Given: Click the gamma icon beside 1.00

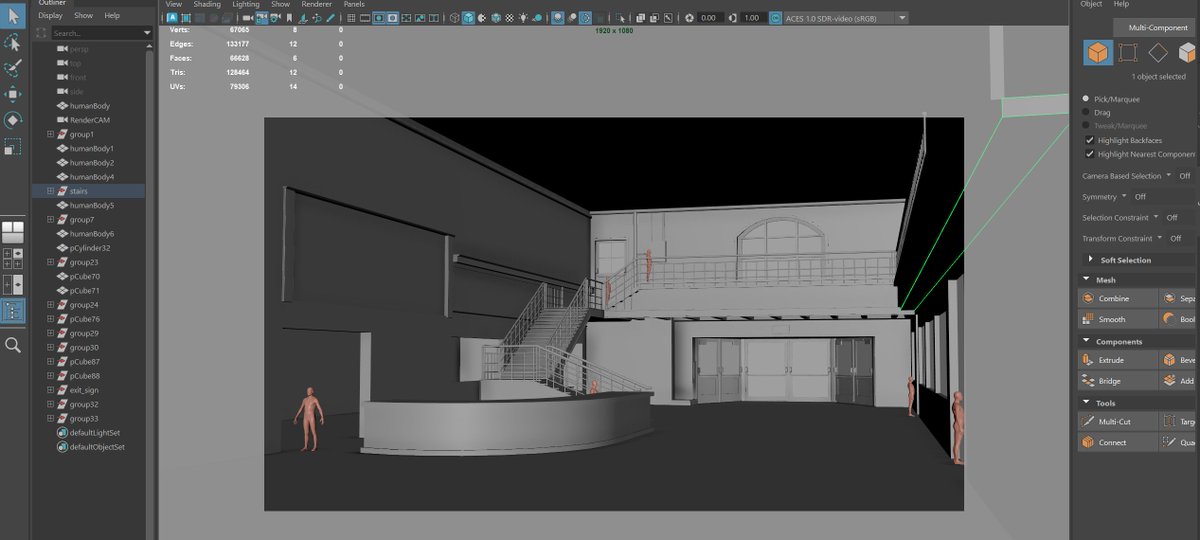Looking at the screenshot, I should [733, 18].
